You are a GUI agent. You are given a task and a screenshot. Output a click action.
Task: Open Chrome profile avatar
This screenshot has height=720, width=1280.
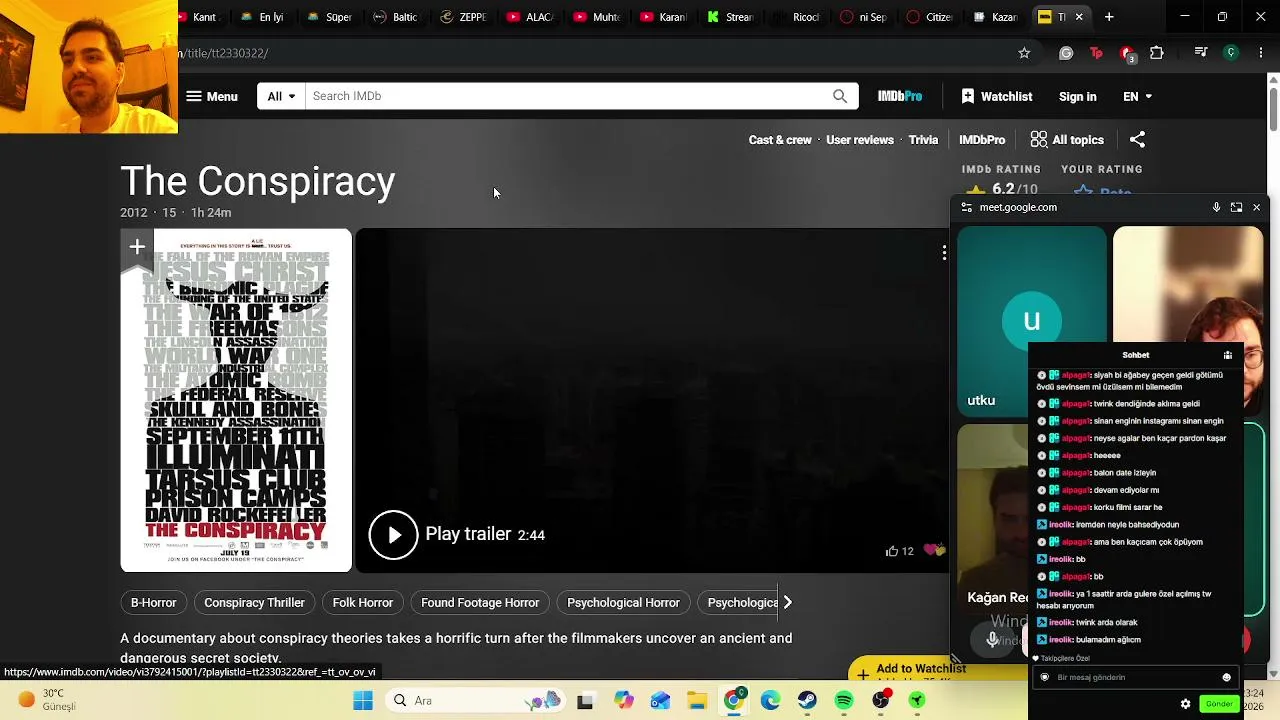pyautogui.click(x=1231, y=53)
